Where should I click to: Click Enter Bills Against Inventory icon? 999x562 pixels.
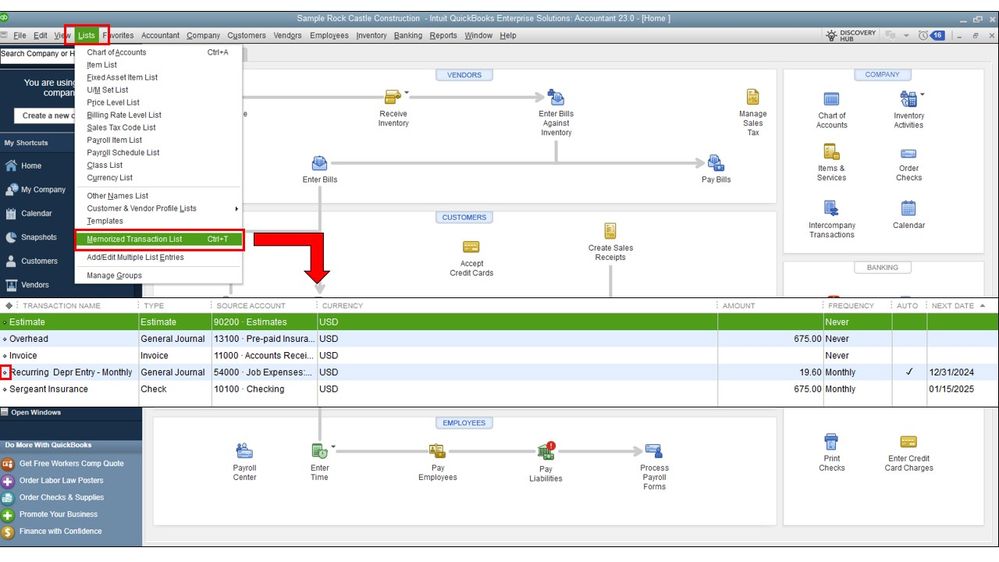pyautogui.click(x=556, y=97)
